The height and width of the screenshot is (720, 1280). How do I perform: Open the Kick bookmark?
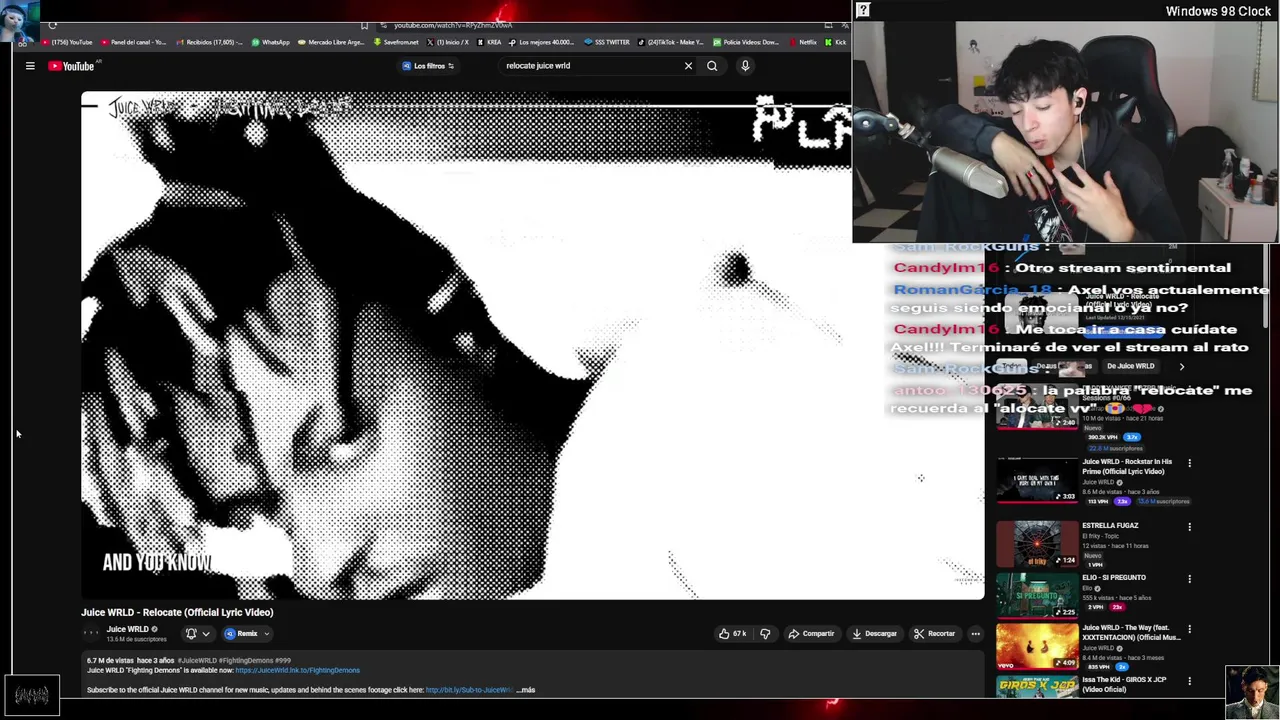(836, 42)
